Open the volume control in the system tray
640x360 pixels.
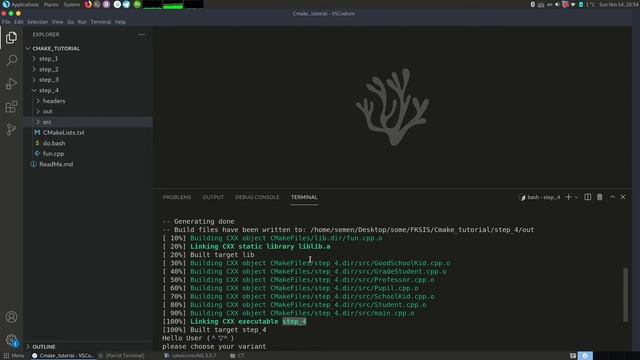[557, 4]
